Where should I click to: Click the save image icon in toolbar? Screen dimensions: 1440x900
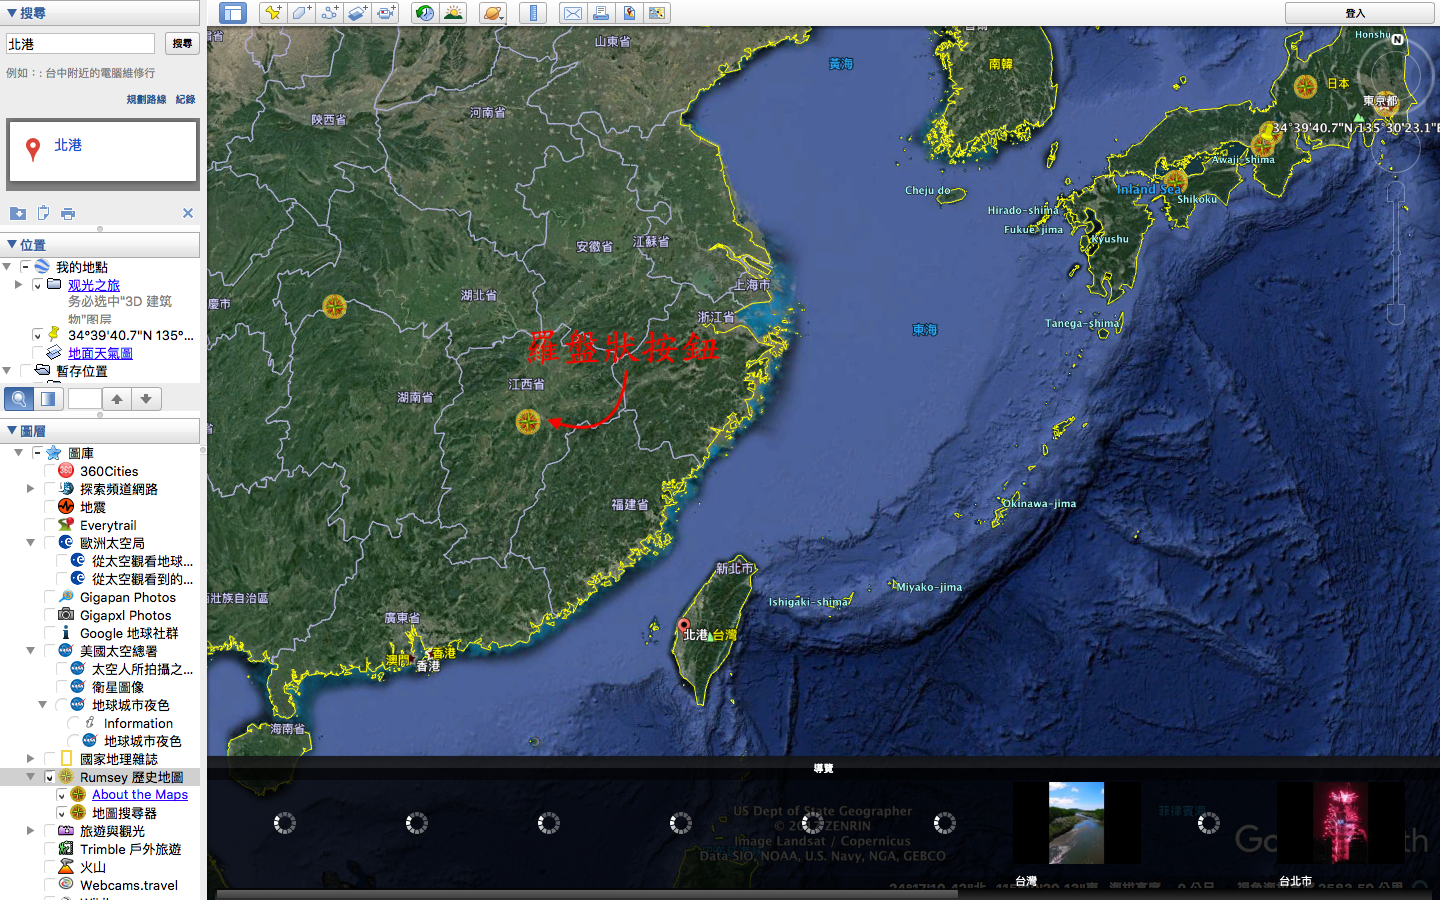click(657, 13)
